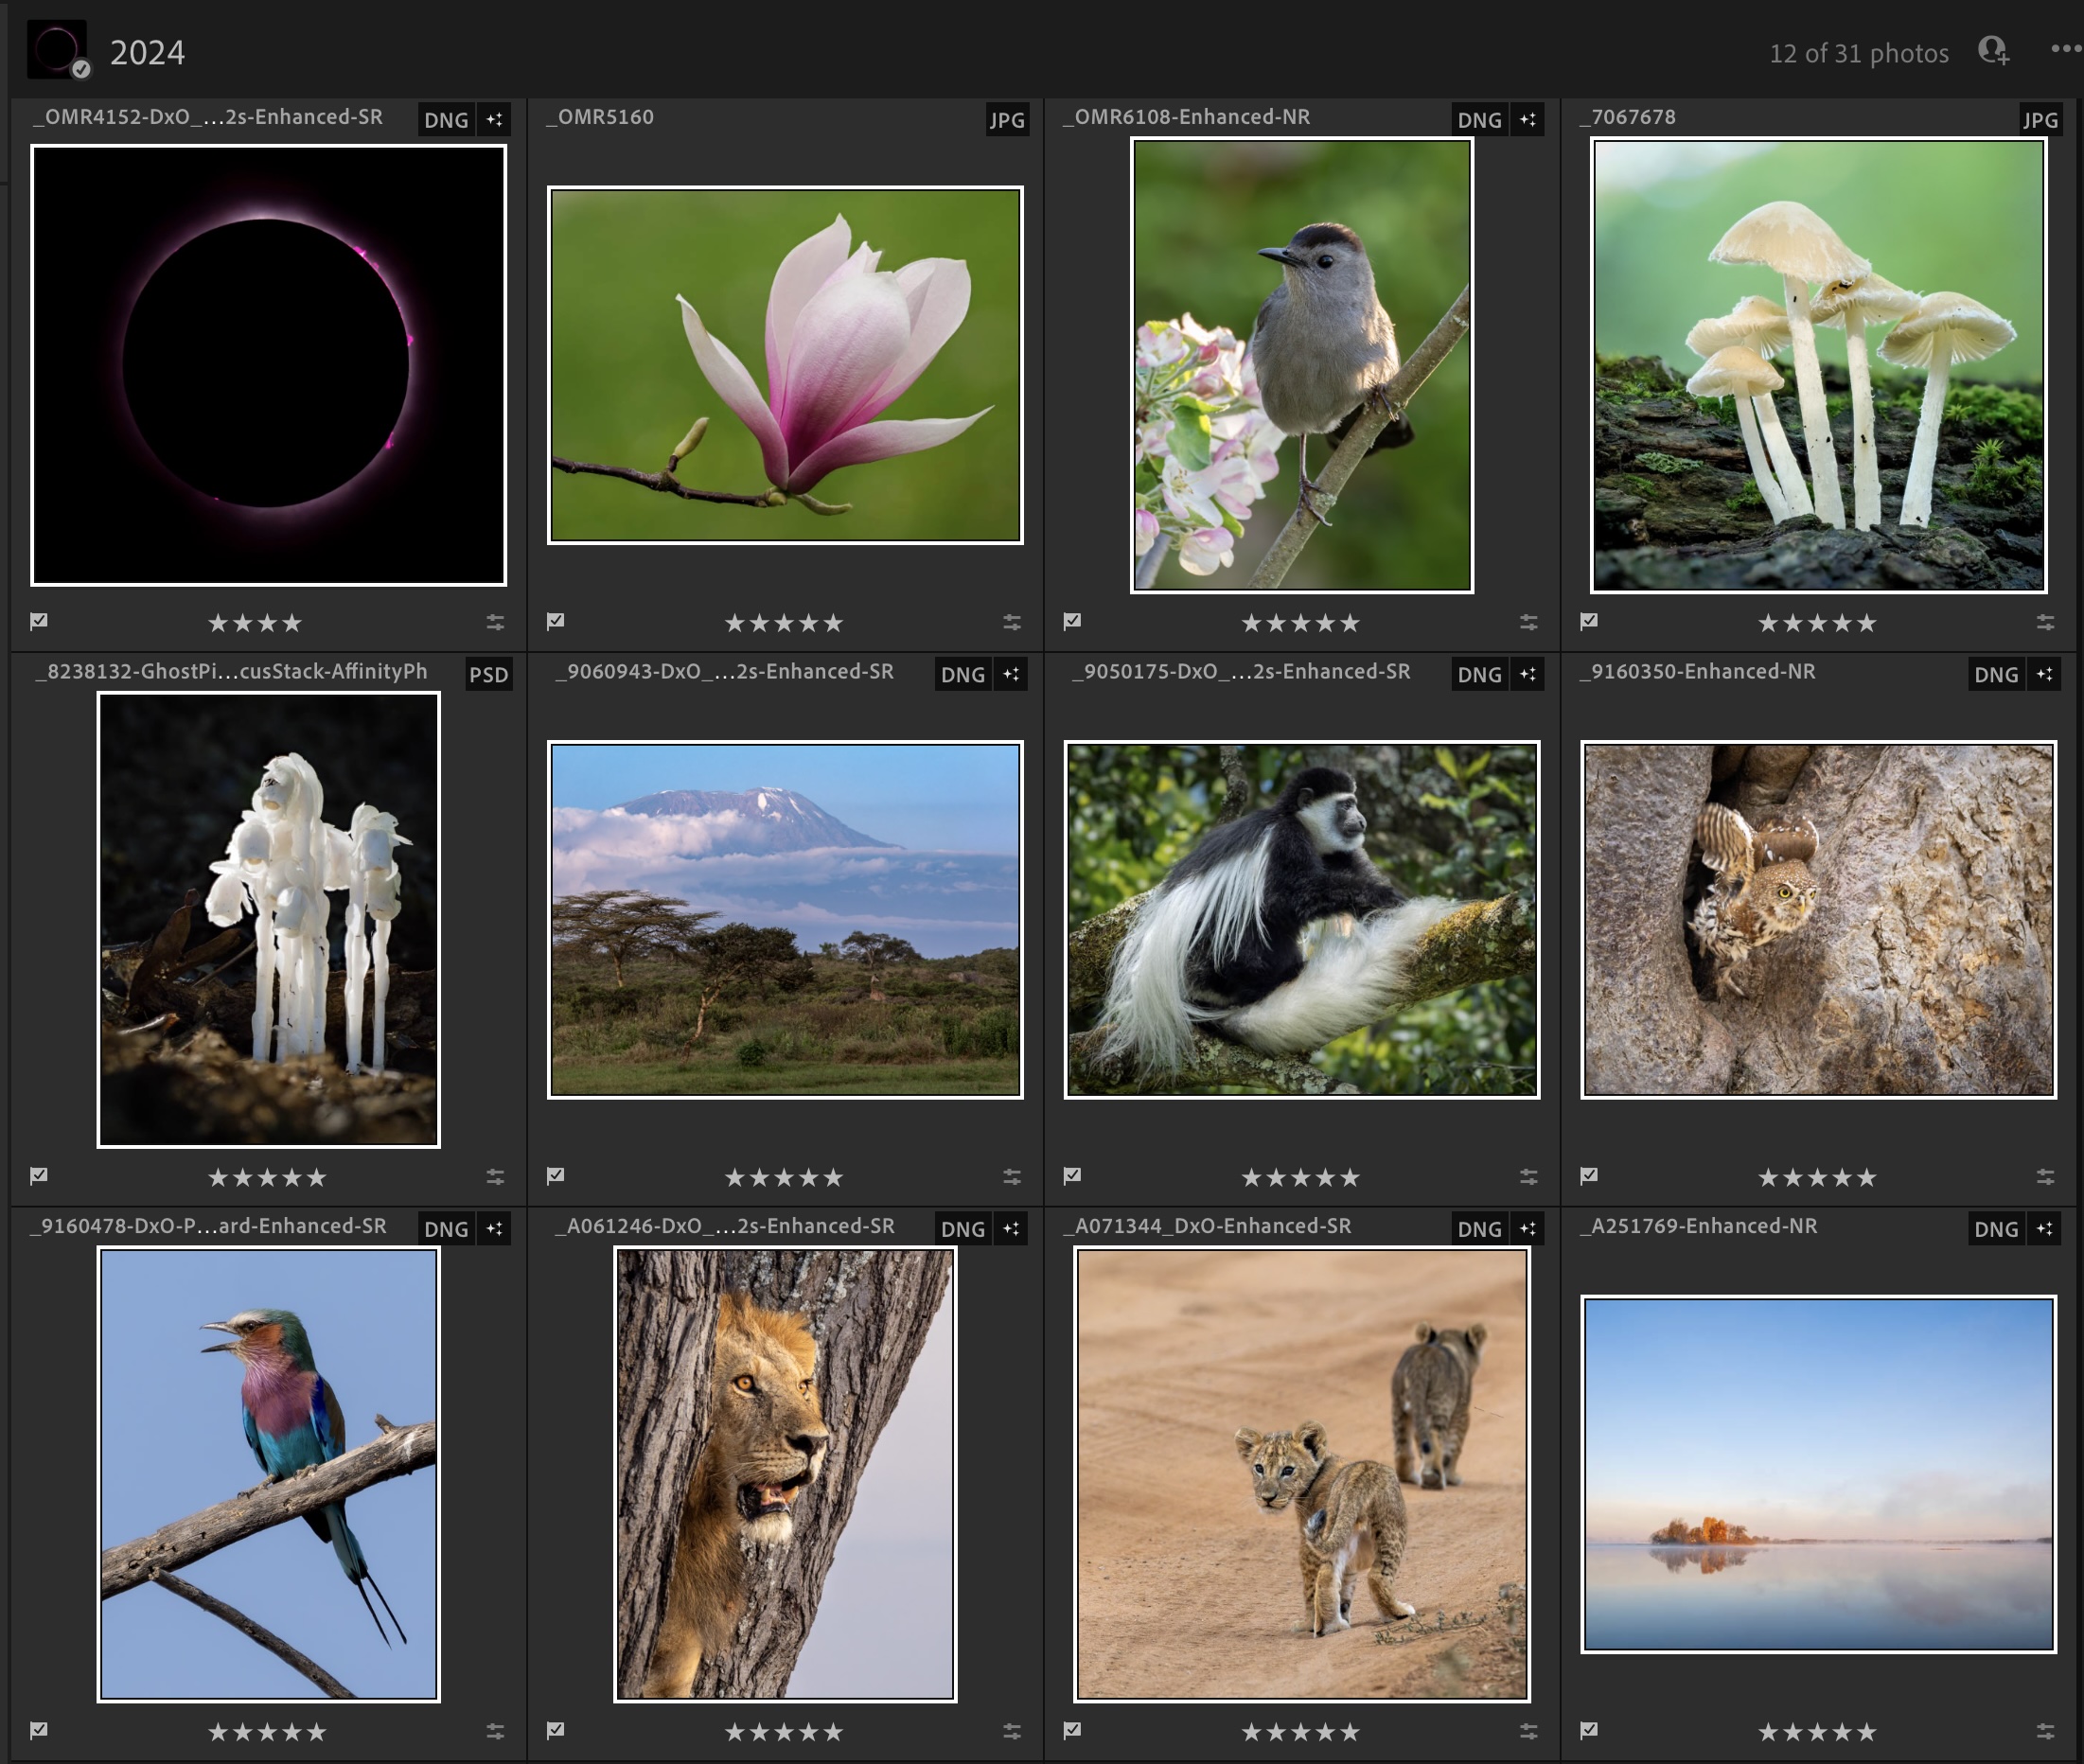This screenshot has height=1764, width=2084.
Task: Click the enhanced badge on _9160350 owl photo
Action: [x=2044, y=675]
